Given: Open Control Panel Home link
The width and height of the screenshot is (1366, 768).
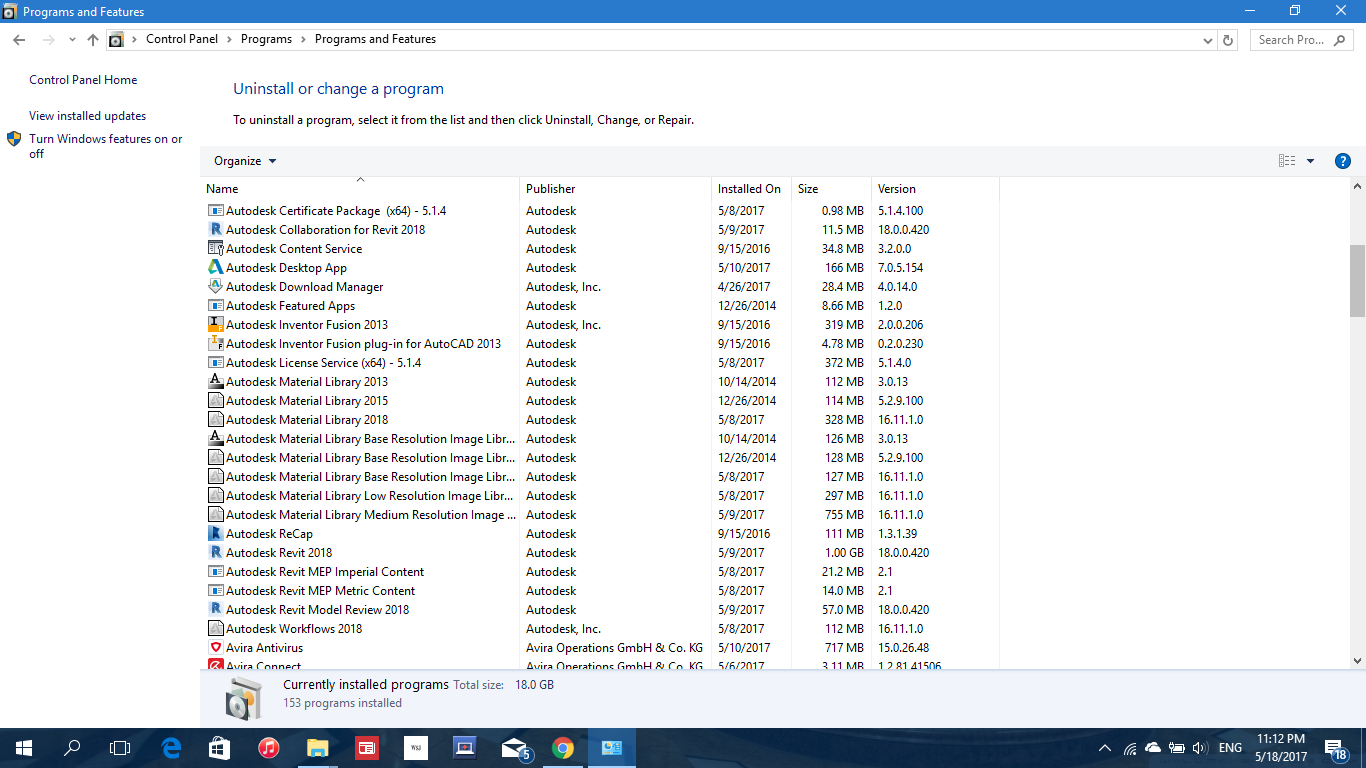Looking at the screenshot, I should pyautogui.click(x=83, y=80).
